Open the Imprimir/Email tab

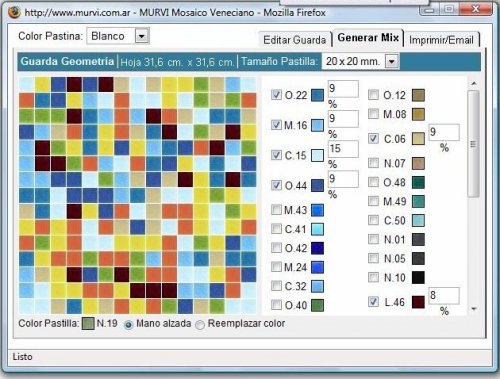point(441,40)
